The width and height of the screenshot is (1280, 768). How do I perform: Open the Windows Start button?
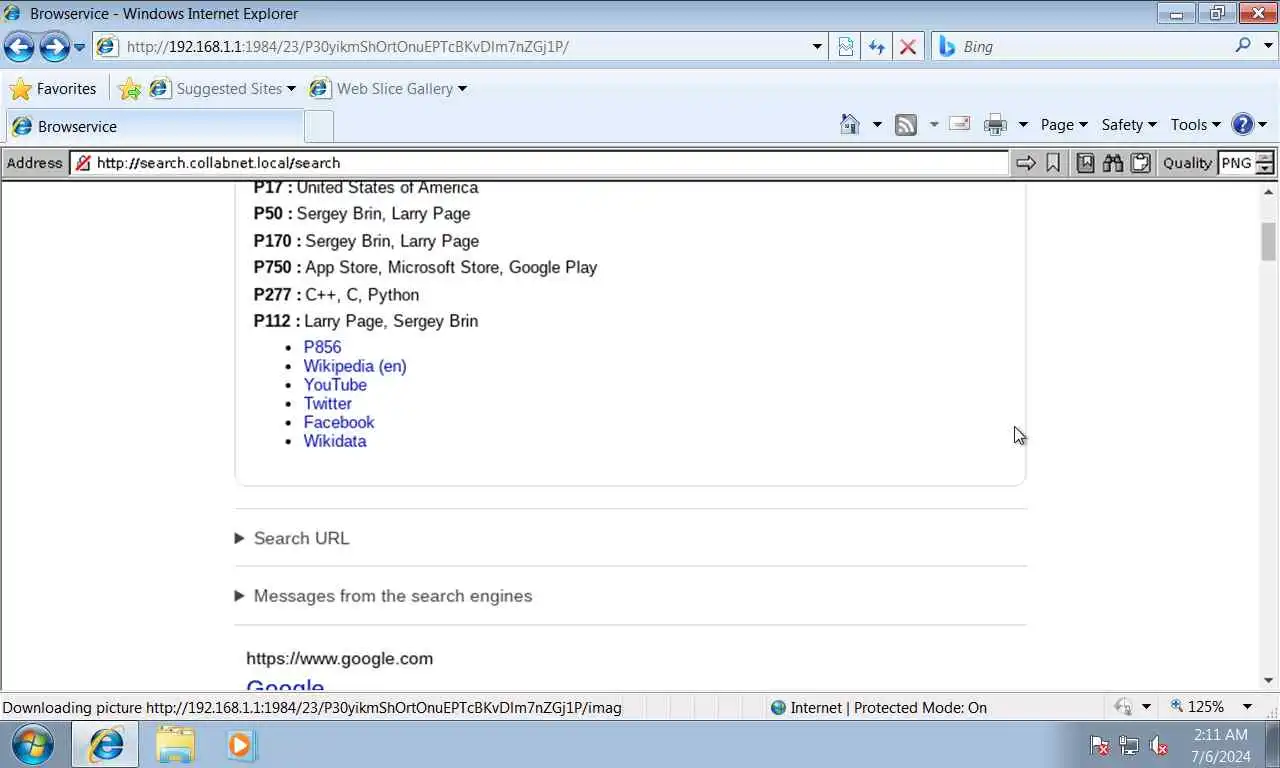click(33, 745)
